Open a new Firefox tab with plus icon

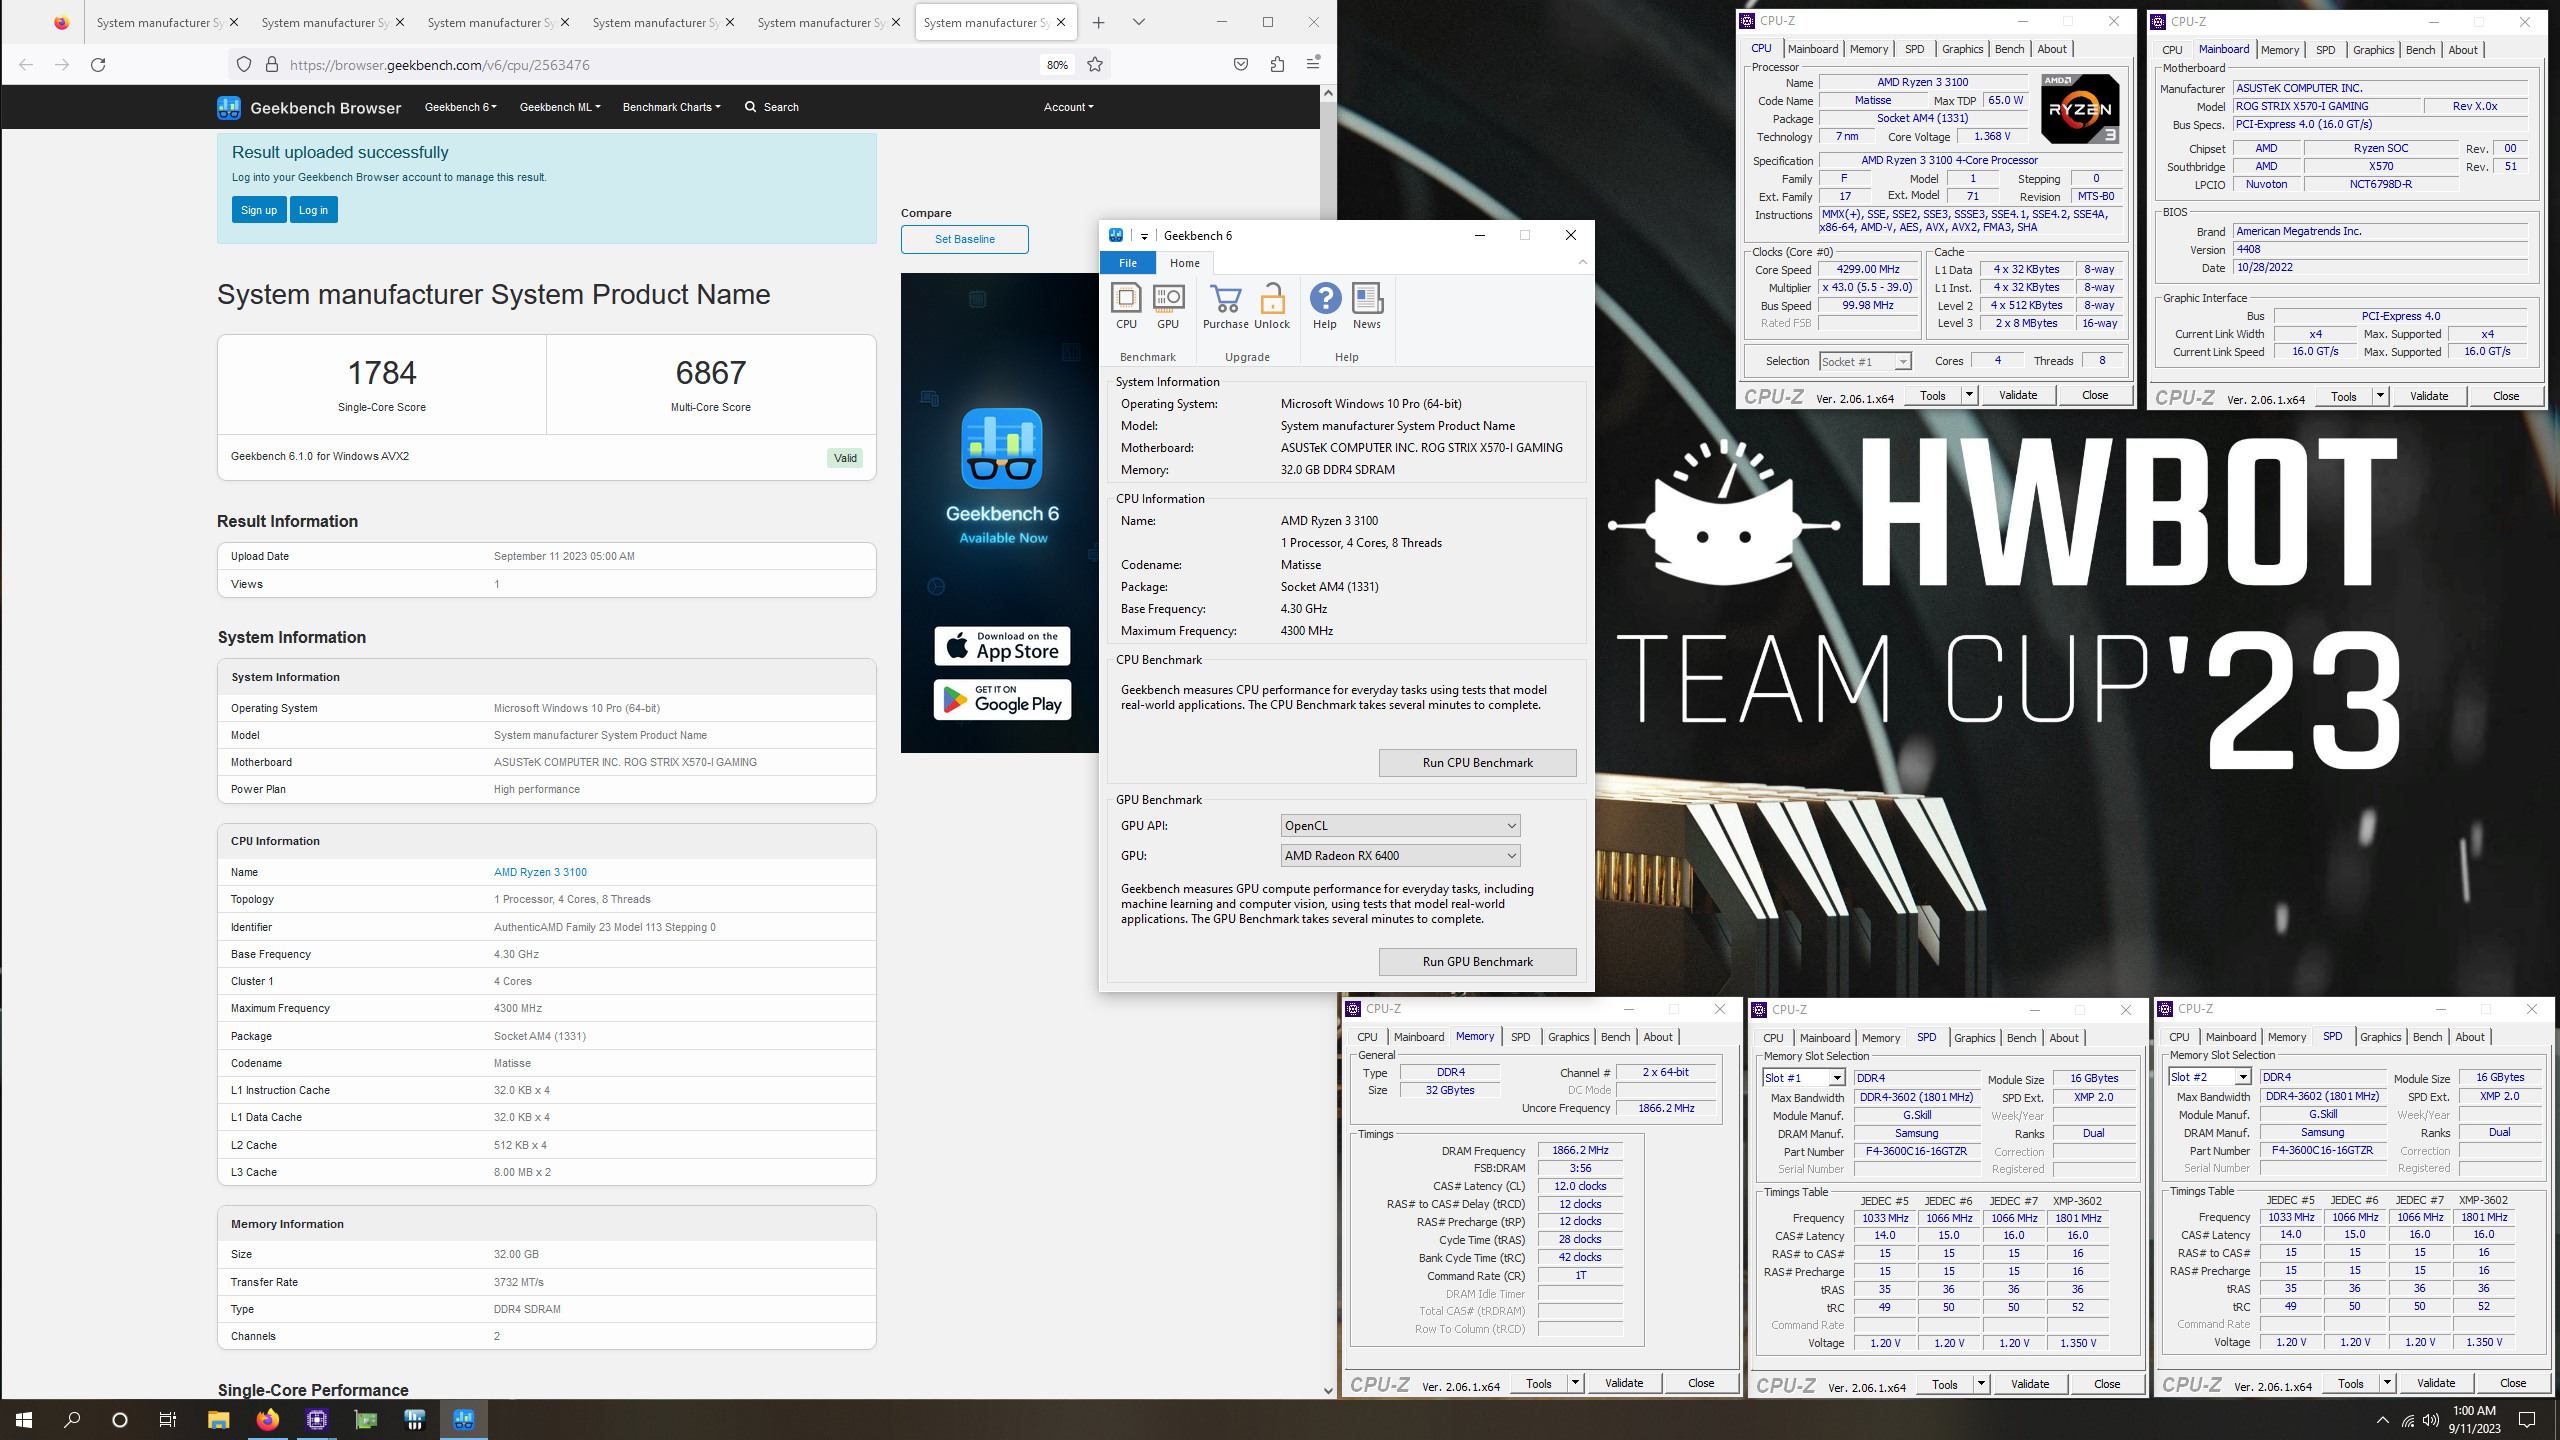pyautogui.click(x=1099, y=22)
